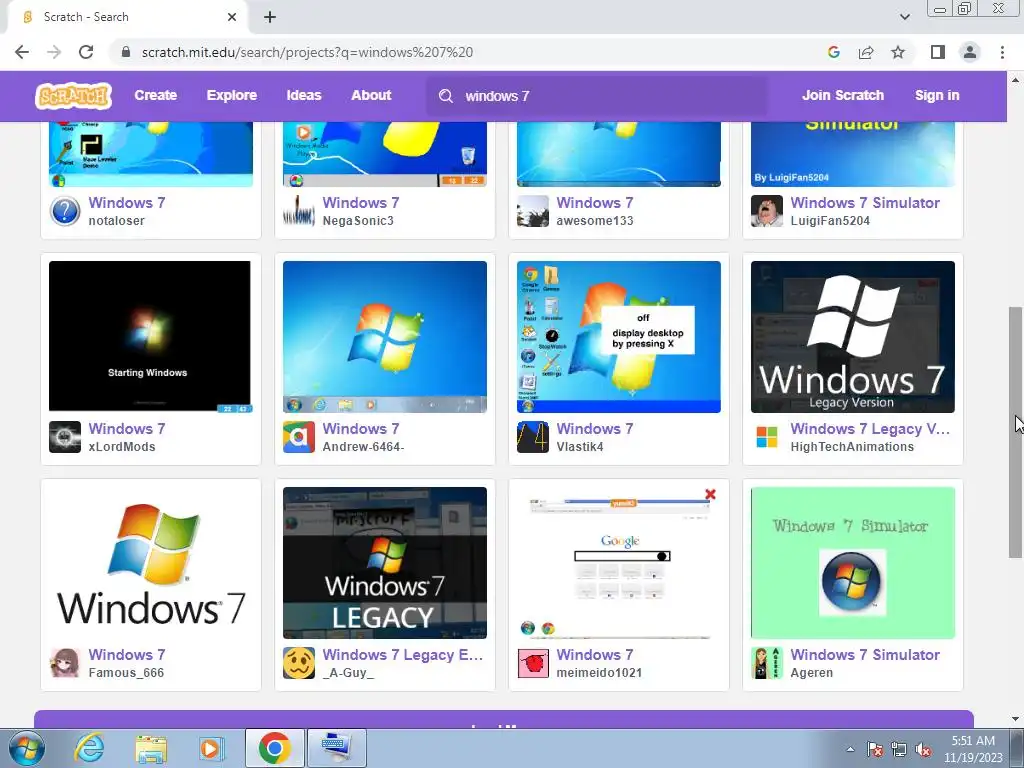Open the Starting Windows project thumbnail by xLordMods
1024x768 pixels.
coord(150,336)
